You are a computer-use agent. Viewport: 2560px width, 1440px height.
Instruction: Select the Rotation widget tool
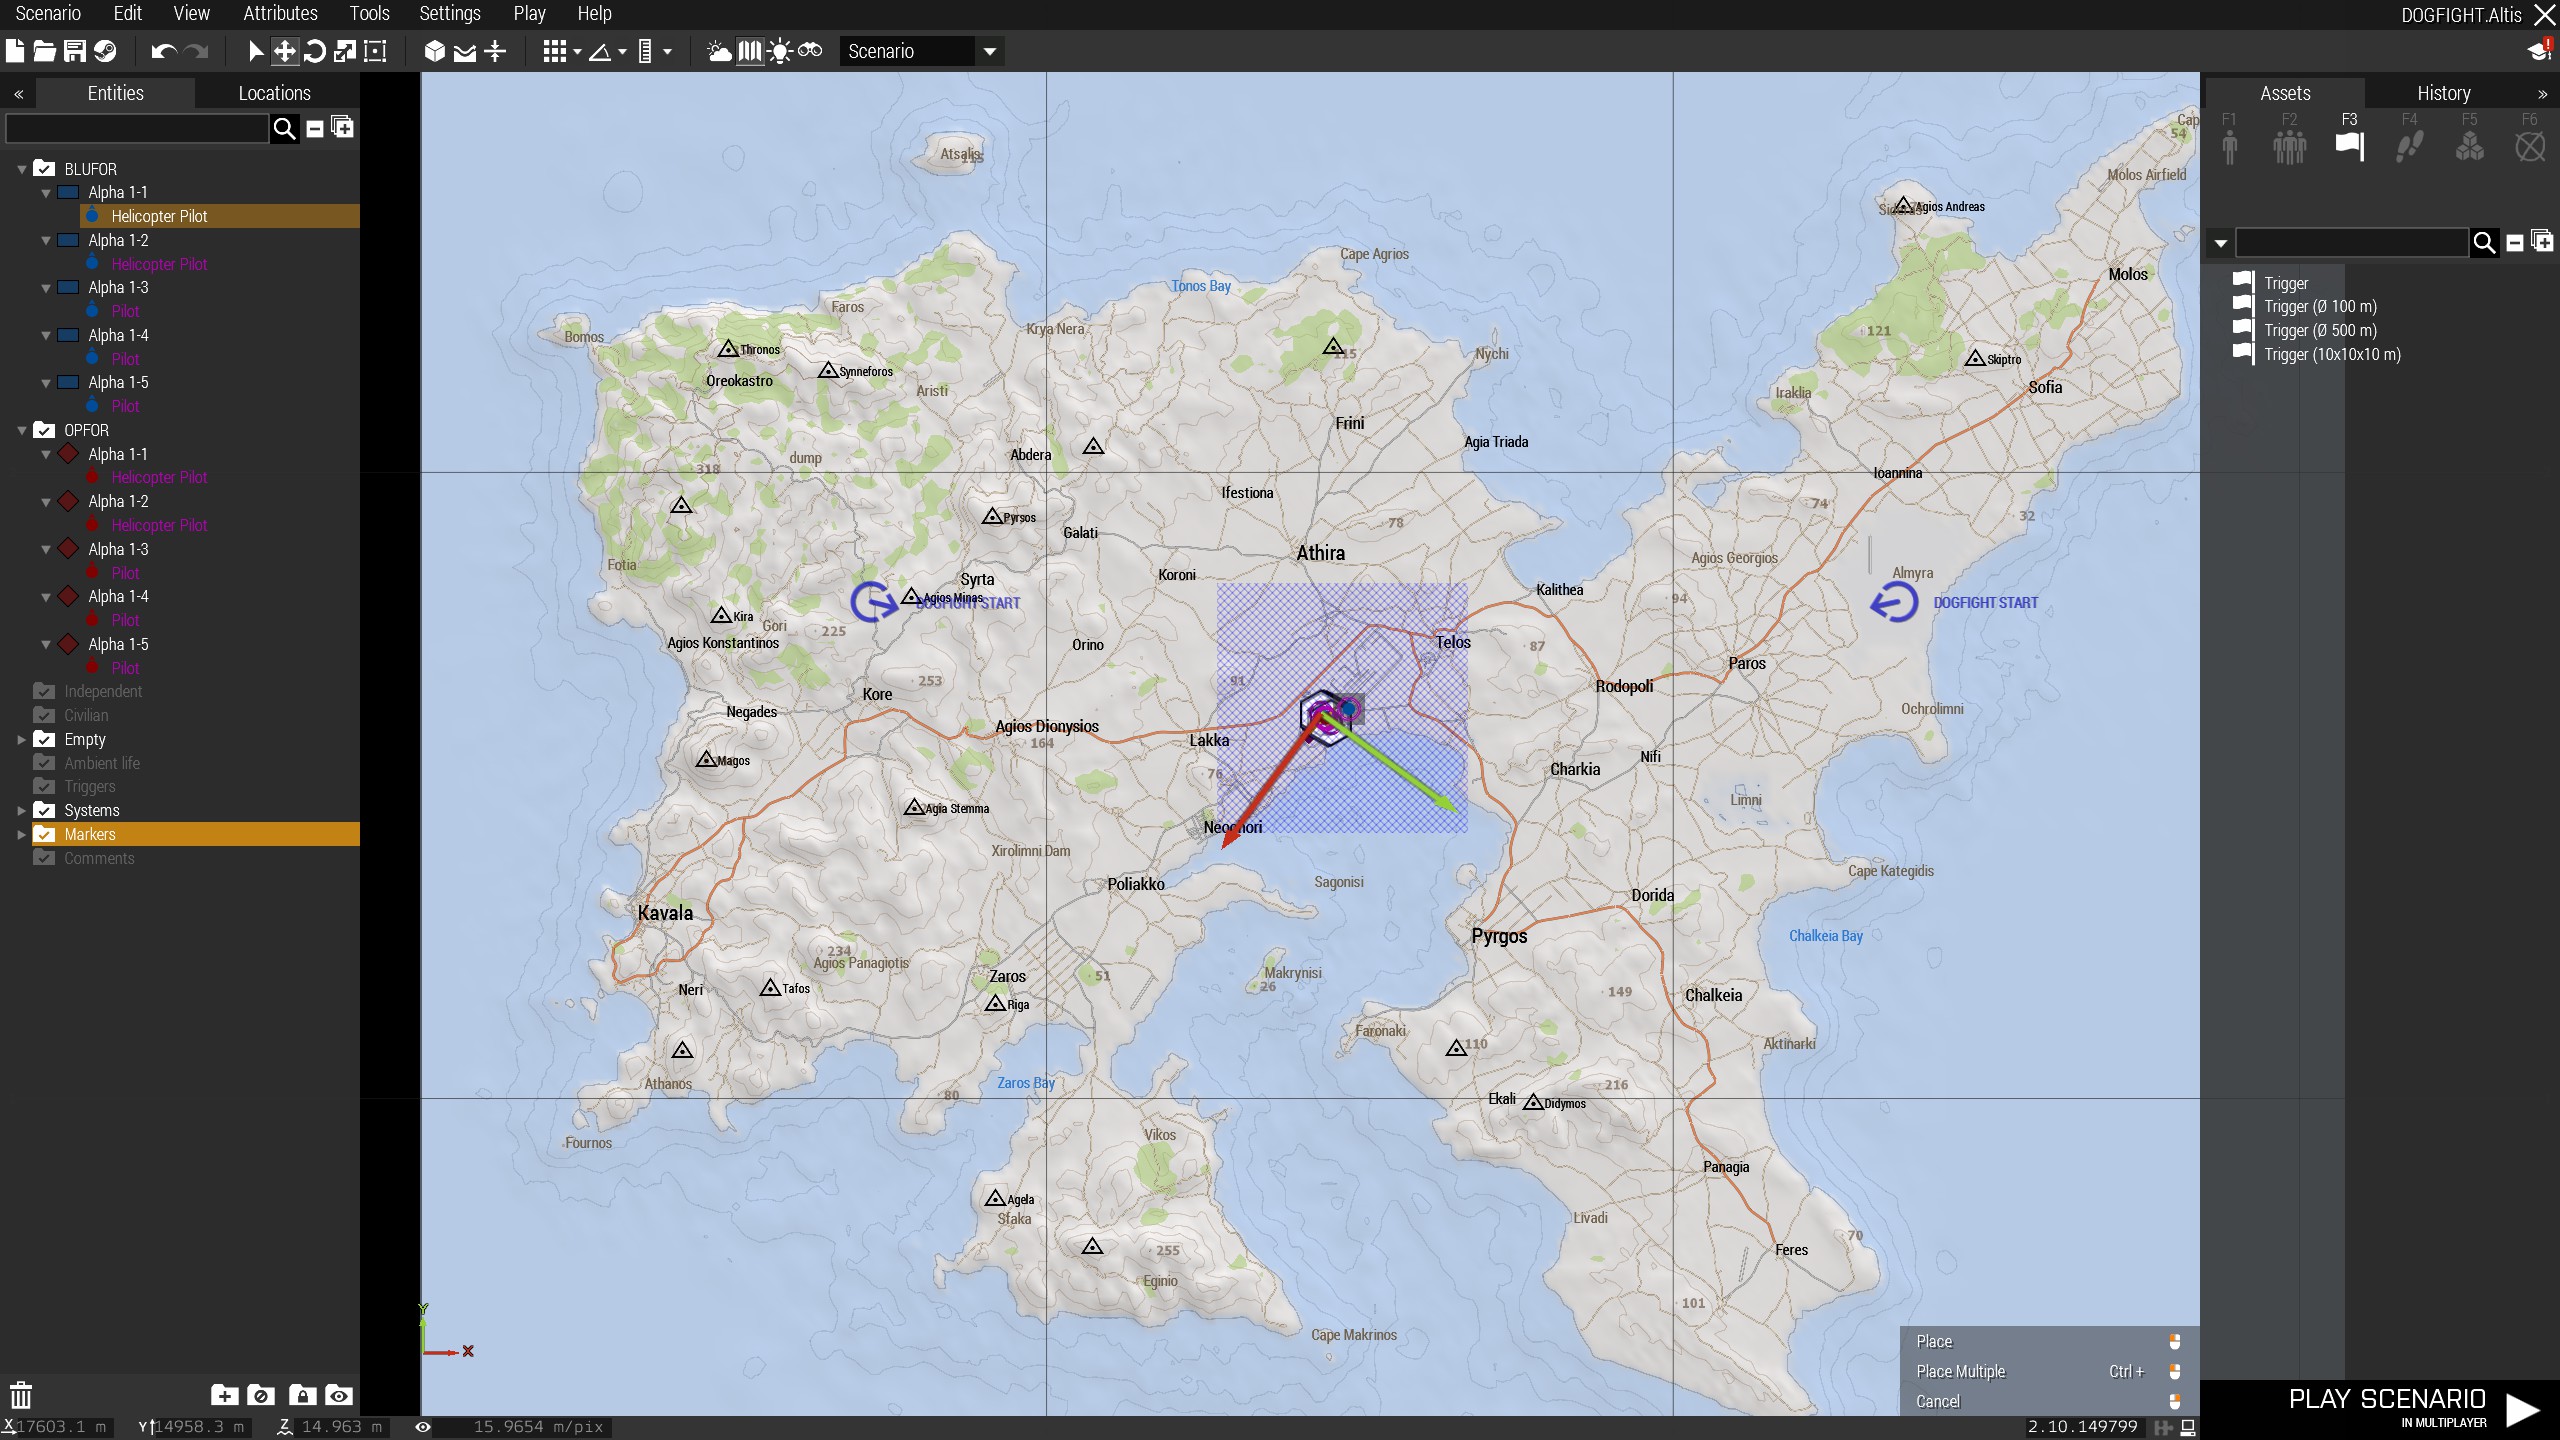(315, 51)
